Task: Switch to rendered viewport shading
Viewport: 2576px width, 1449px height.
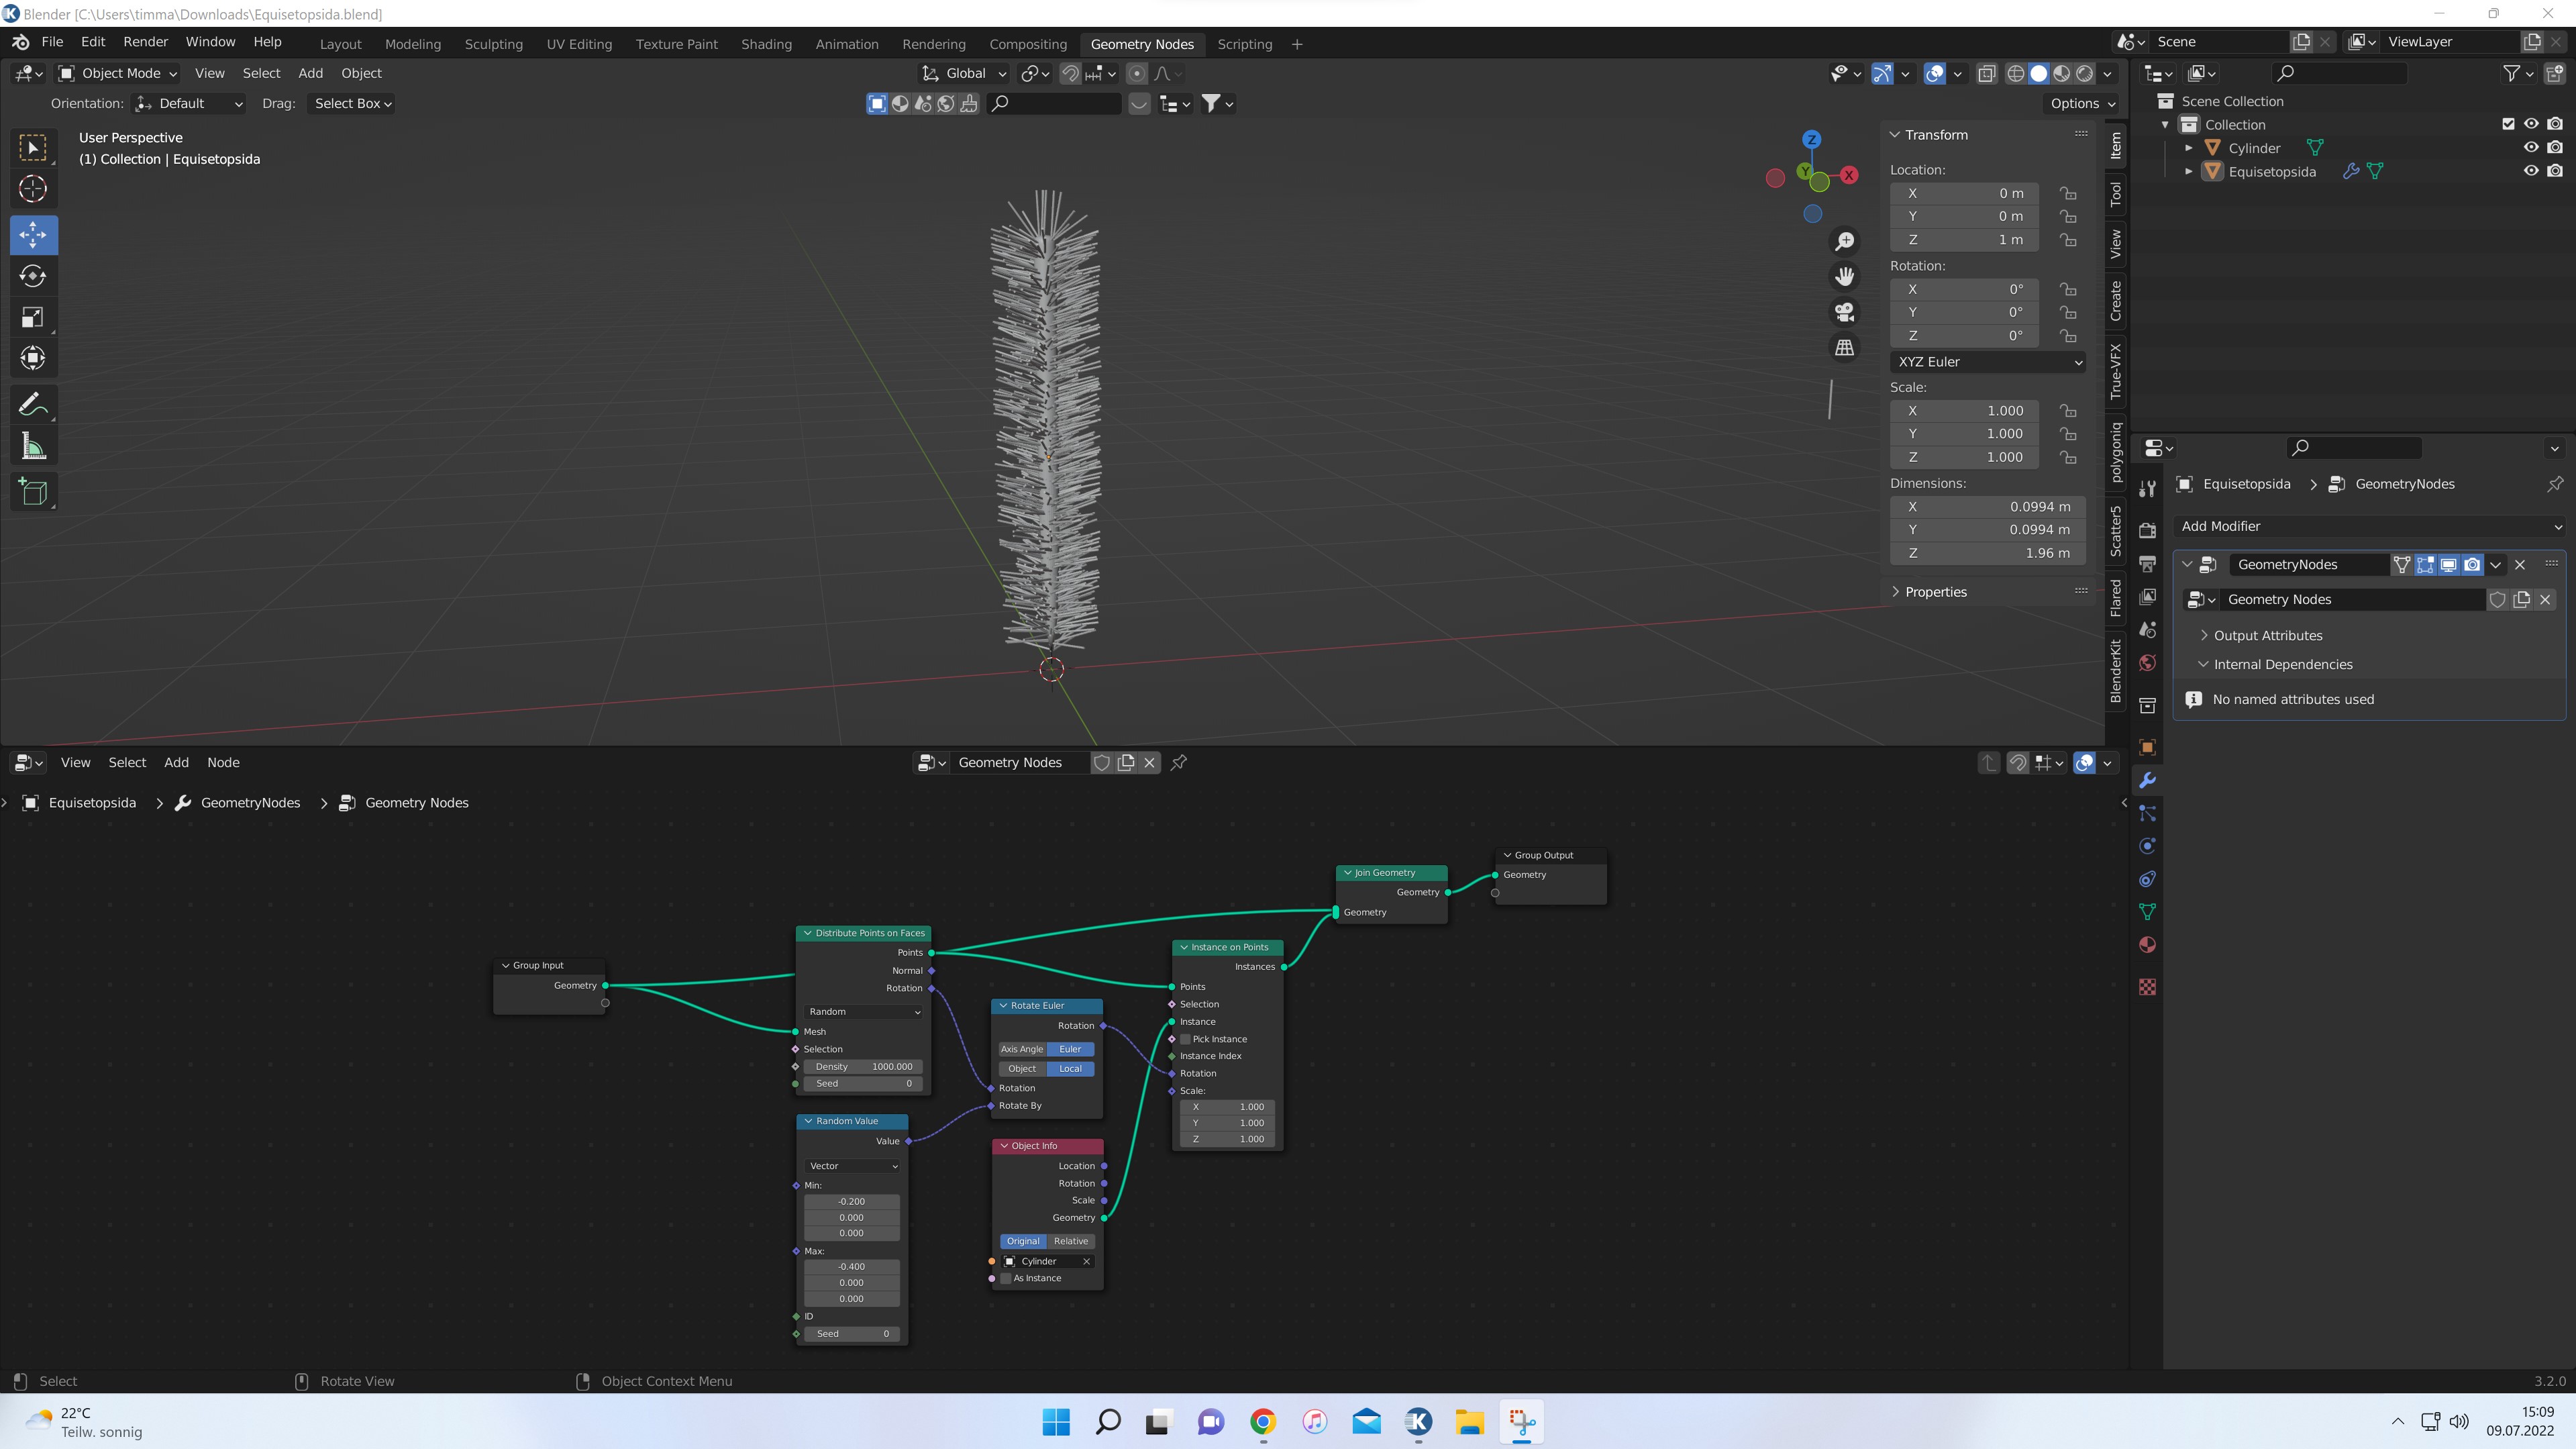Action: (2085, 73)
